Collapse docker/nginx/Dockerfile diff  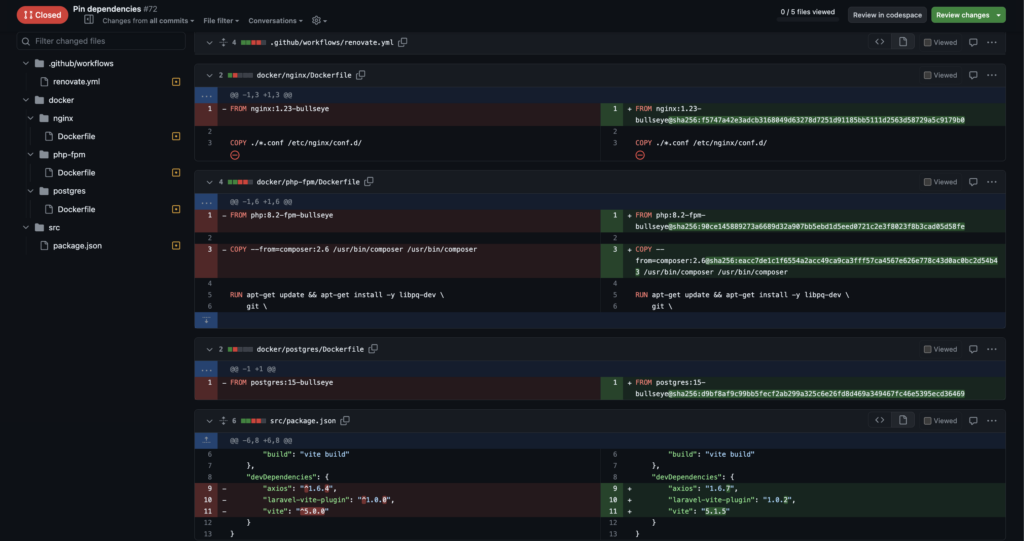click(210, 75)
